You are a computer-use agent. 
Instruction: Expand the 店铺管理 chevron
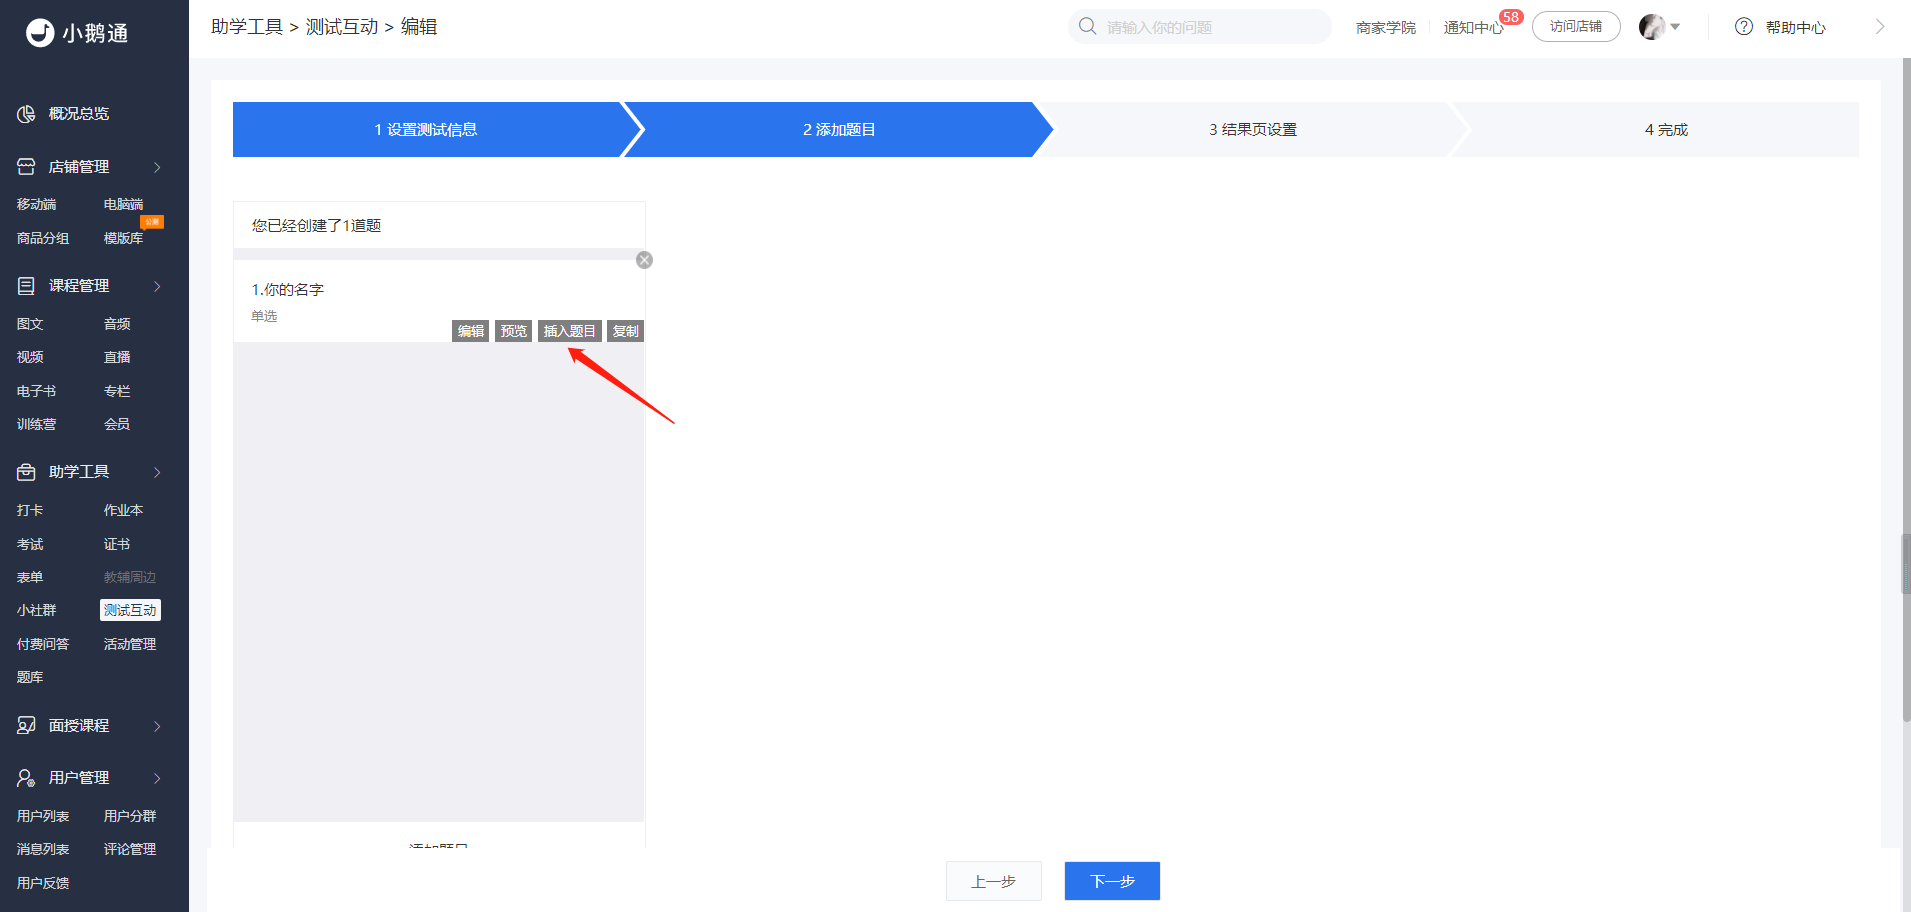click(157, 167)
